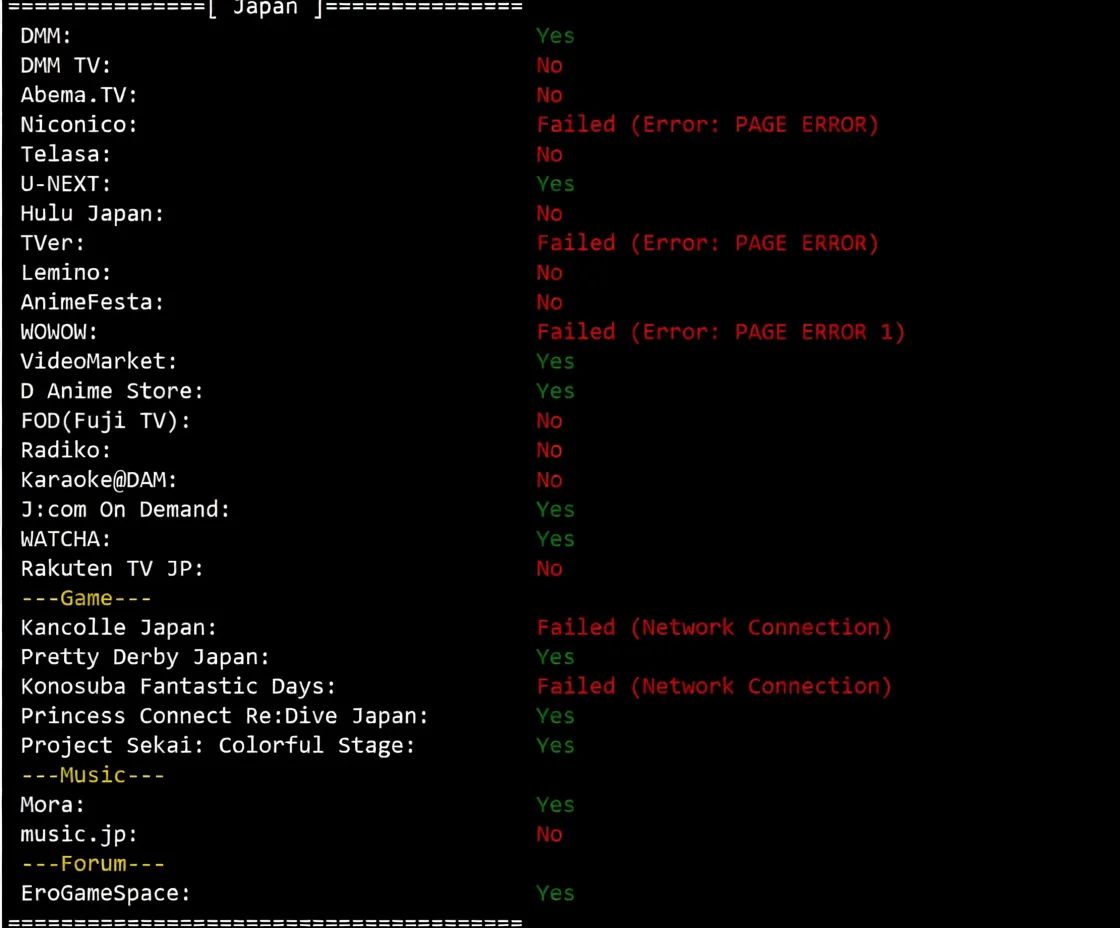This screenshot has height=928, width=1120.
Task: Select Project Sekai: Colorful Stage line
Action: pyautogui.click(x=217, y=746)
